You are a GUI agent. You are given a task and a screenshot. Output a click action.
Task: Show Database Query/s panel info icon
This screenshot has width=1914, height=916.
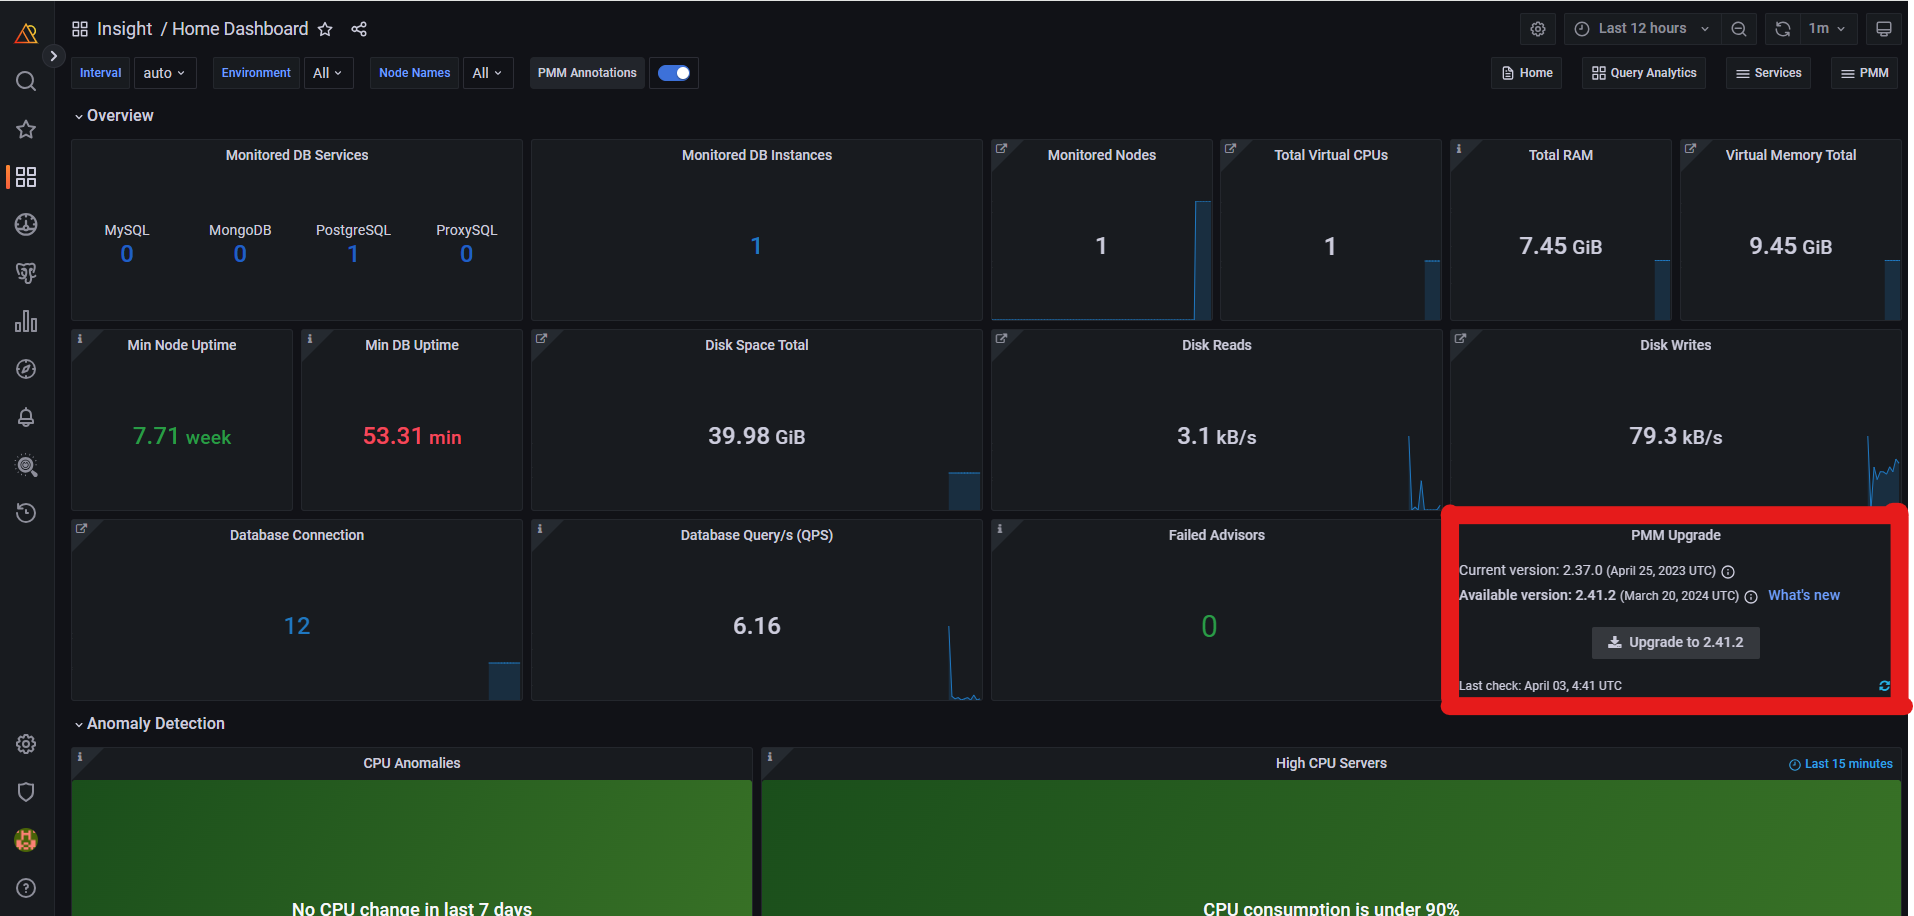point(540,529)
